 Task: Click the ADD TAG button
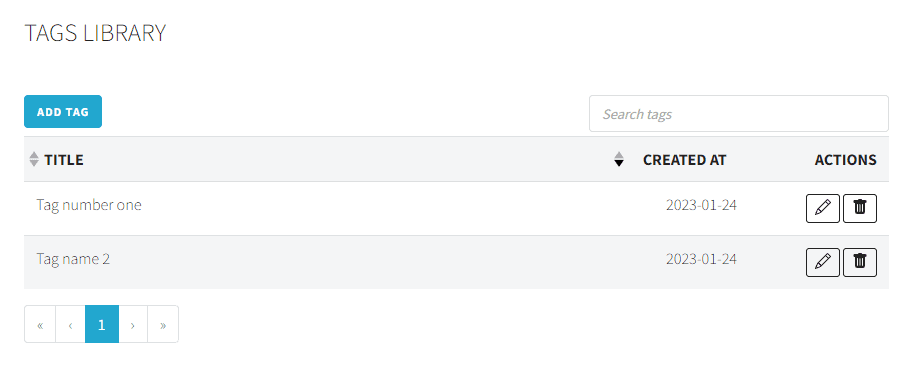[63, 111]
